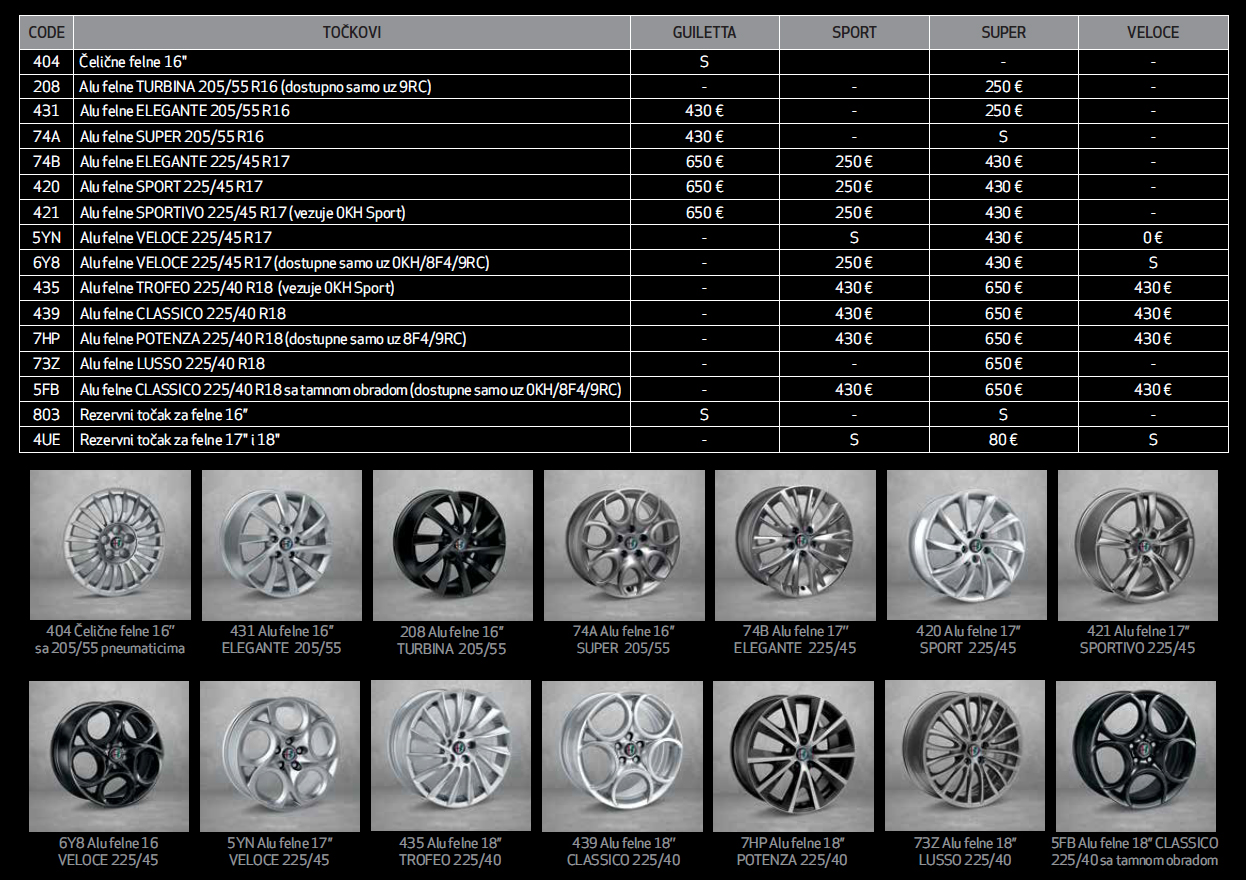Image resolution: width=1246 pixels, height=880 pixels.
Task: Click the 7HP POTENZA 225/40 wheel thumbnail
Action: pyautogui.click(x=793, y=755)
